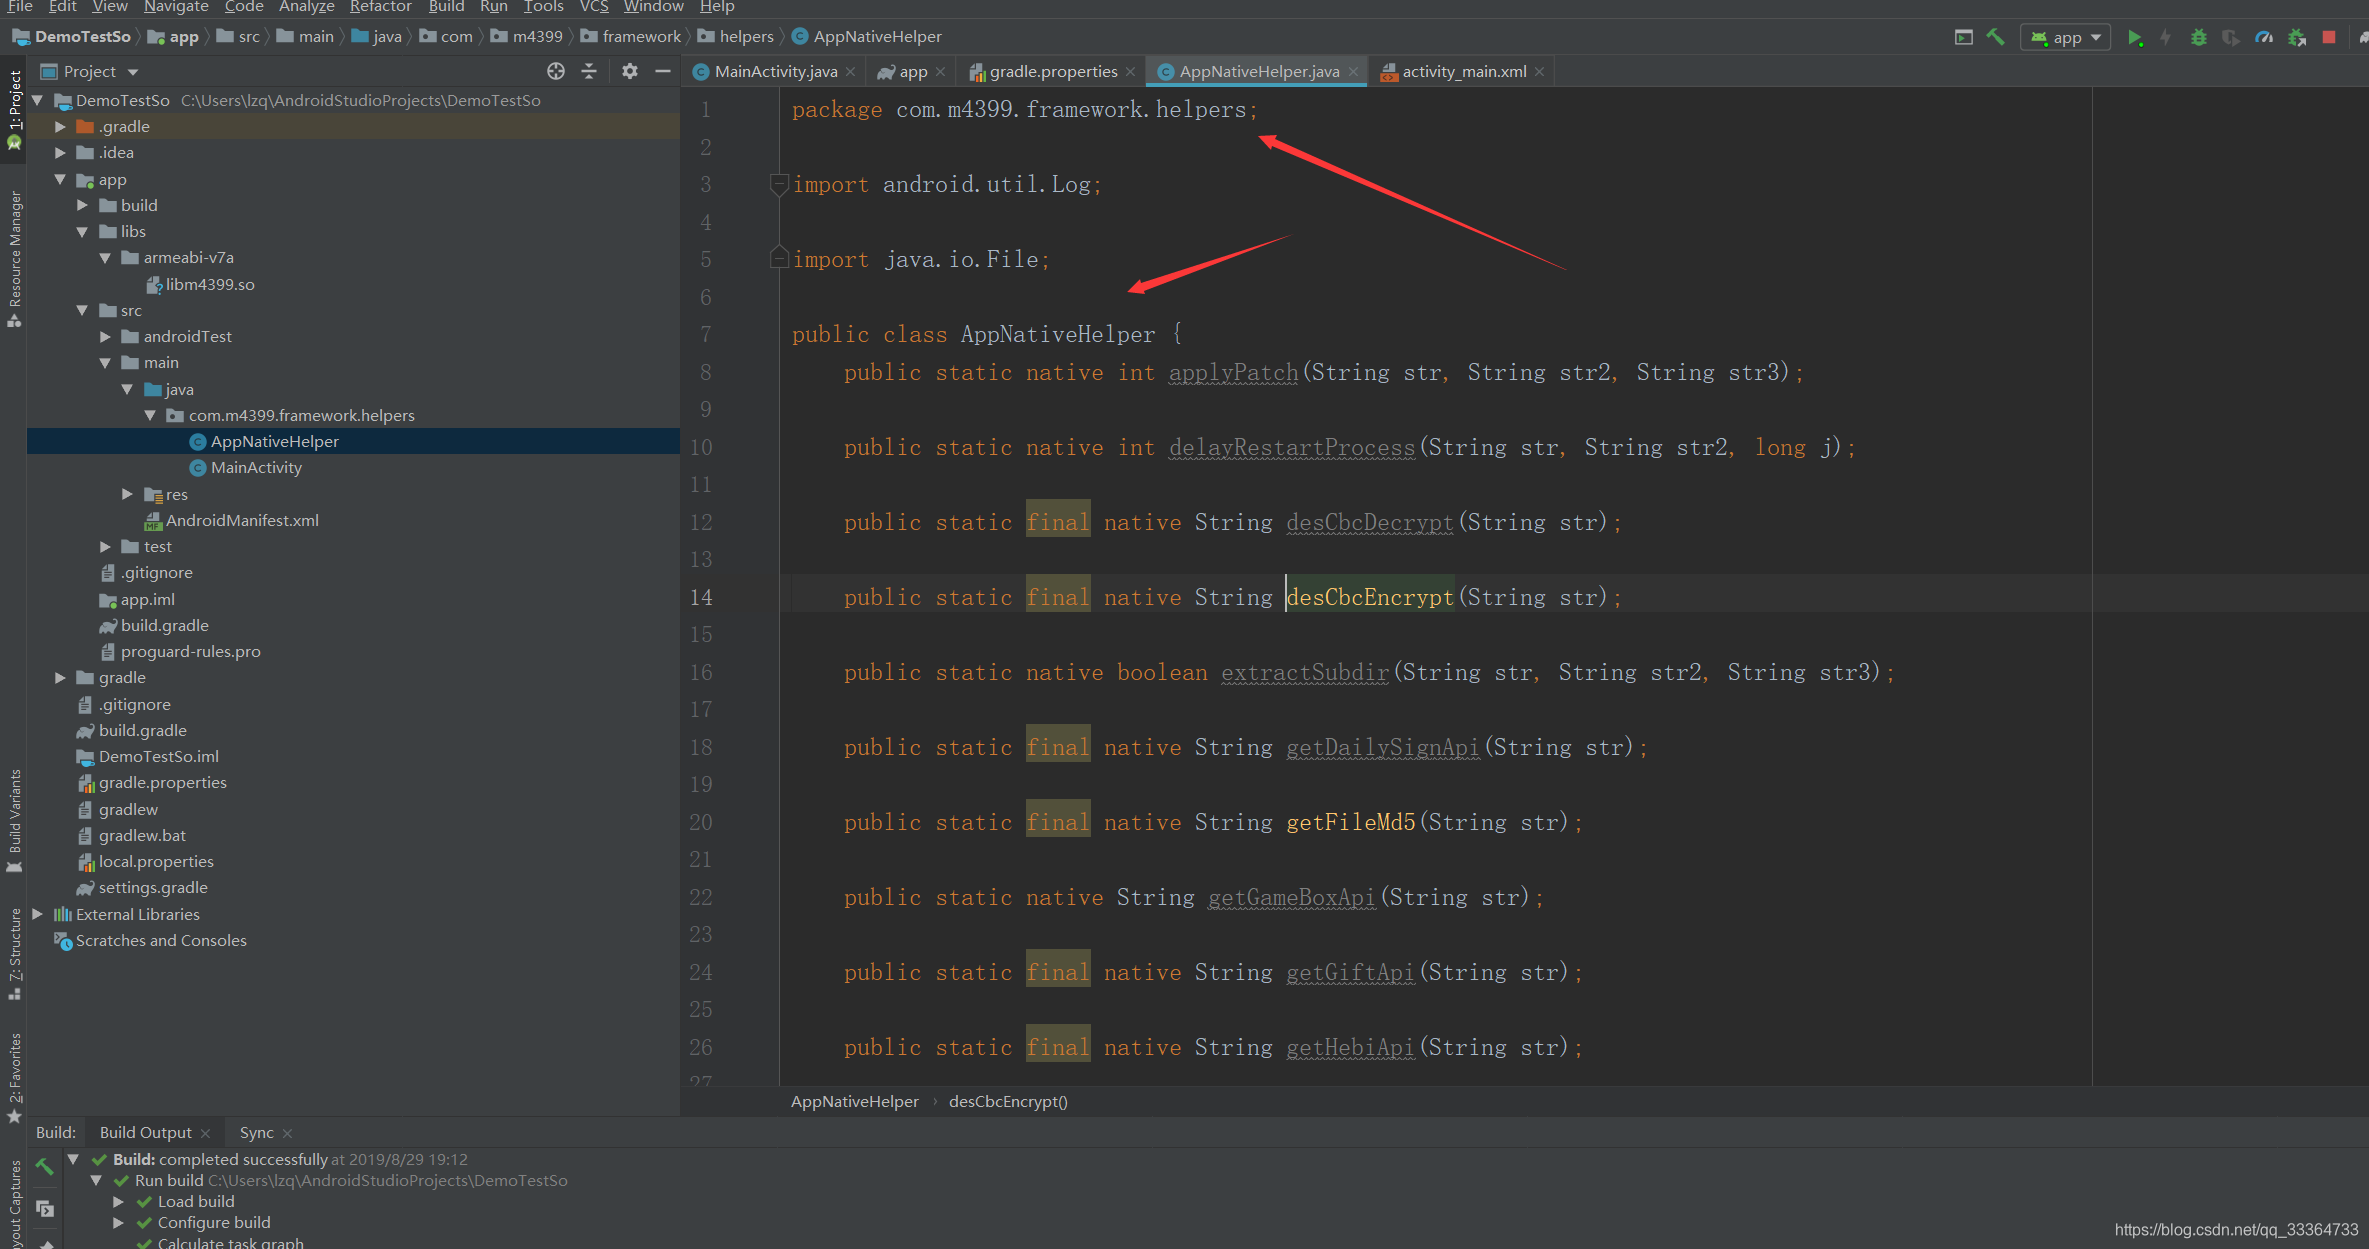Toggle the 1: Project tool window
The image size is (2369, 1249).
point(14,110)
